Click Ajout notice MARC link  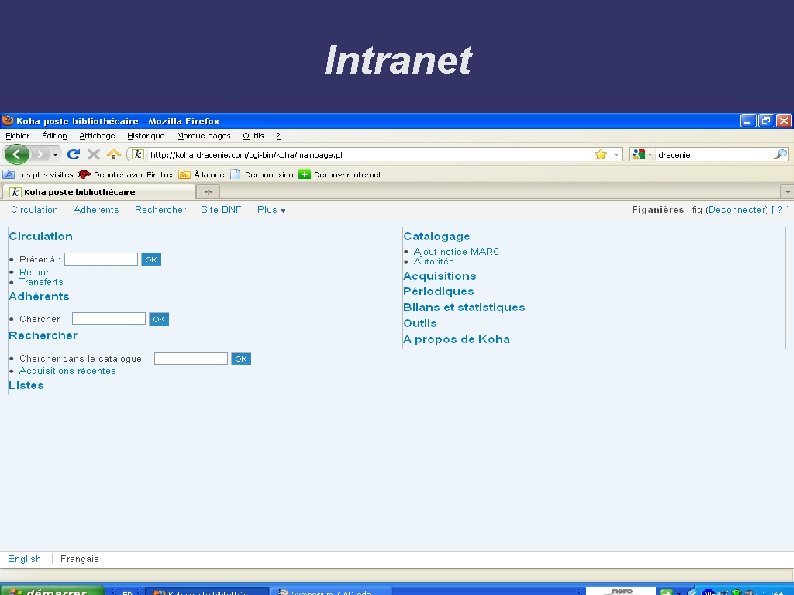456,251
